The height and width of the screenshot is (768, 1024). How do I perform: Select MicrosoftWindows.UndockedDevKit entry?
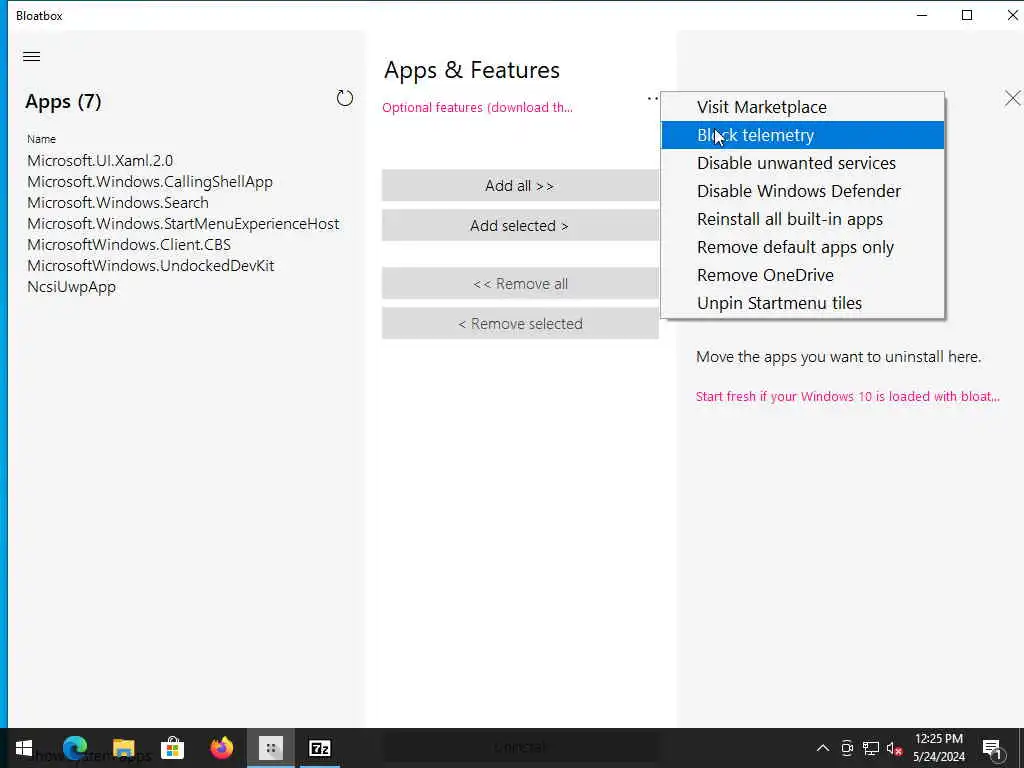150,265
